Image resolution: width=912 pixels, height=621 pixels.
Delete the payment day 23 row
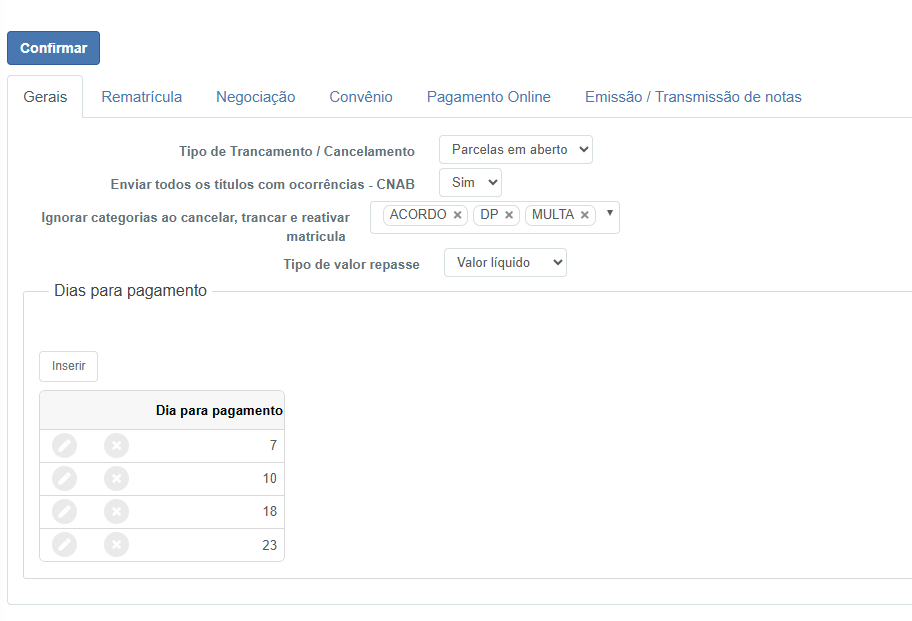click(116, 545)
